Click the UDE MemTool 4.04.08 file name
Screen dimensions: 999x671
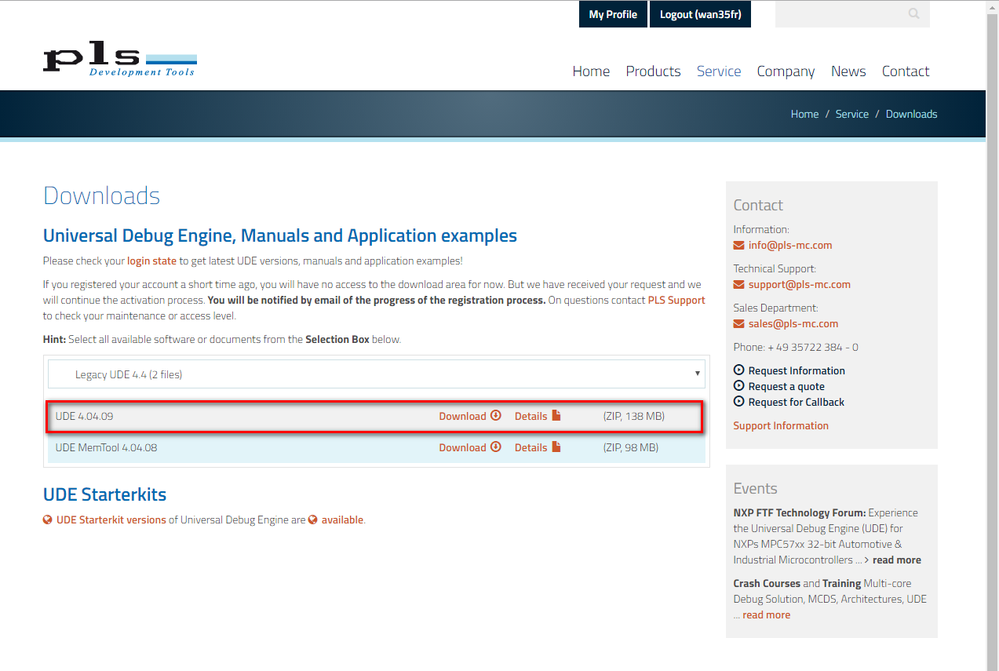pyautogui.click(x=106, y=448)
